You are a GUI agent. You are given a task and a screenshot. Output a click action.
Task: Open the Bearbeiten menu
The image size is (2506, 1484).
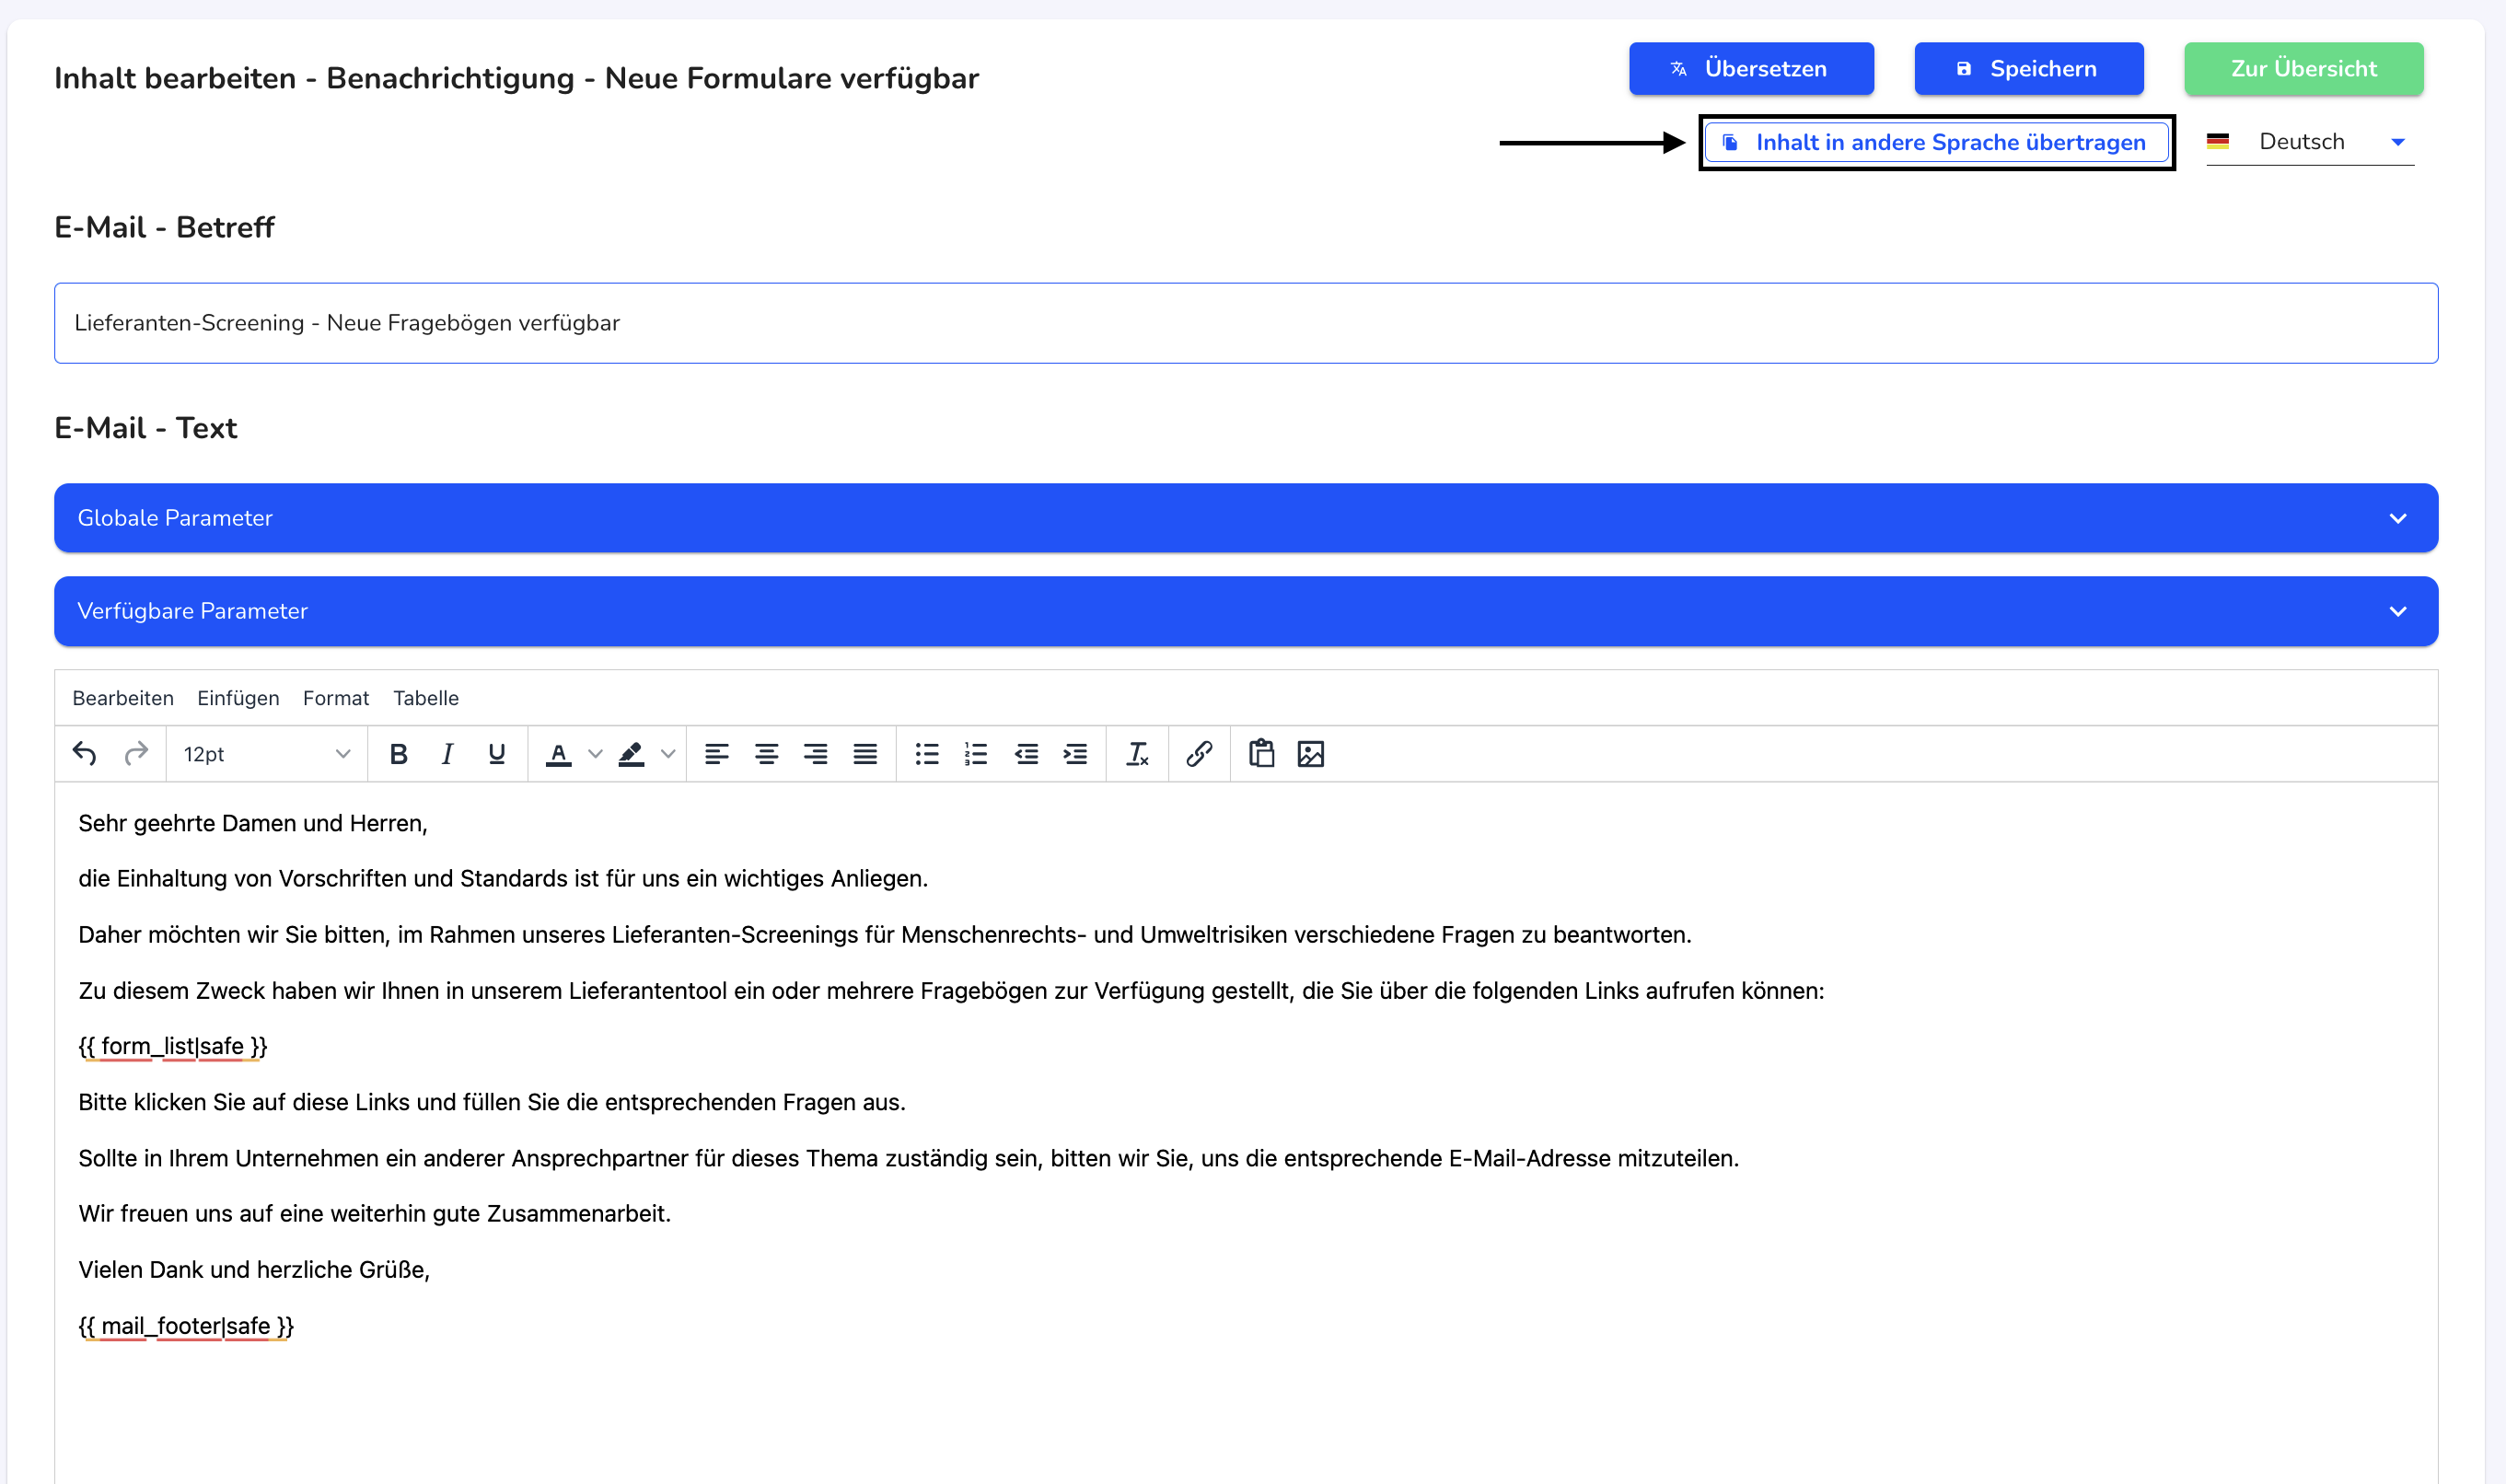point(123,698)
